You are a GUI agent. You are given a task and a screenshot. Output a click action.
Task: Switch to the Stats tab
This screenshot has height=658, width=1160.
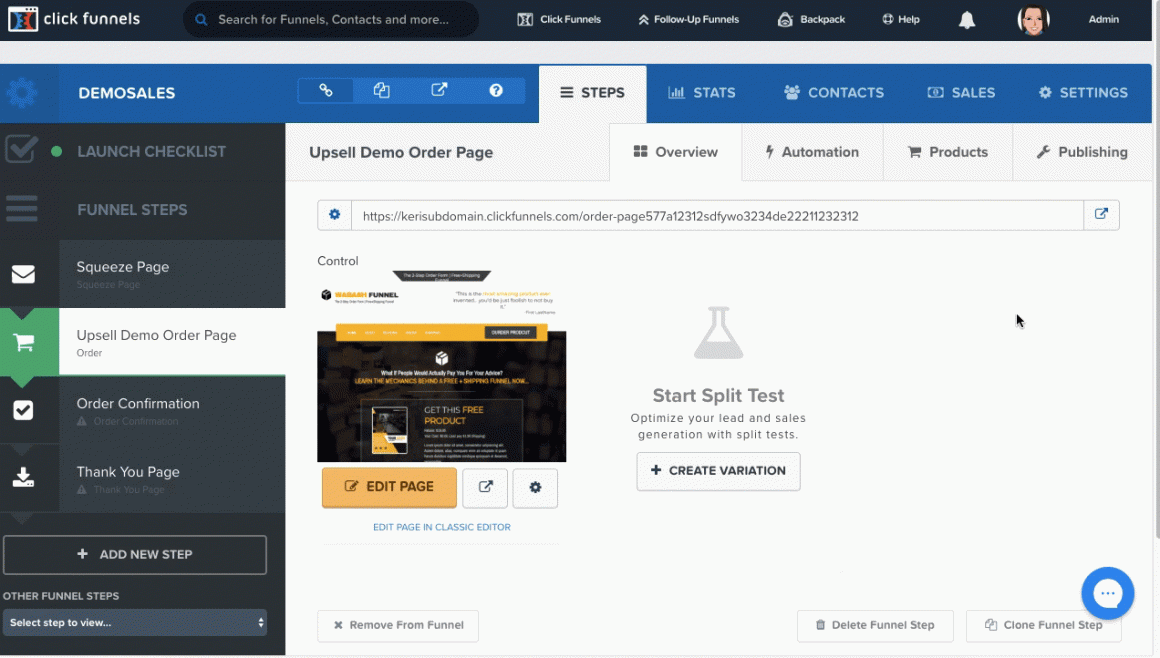(702, 93)
